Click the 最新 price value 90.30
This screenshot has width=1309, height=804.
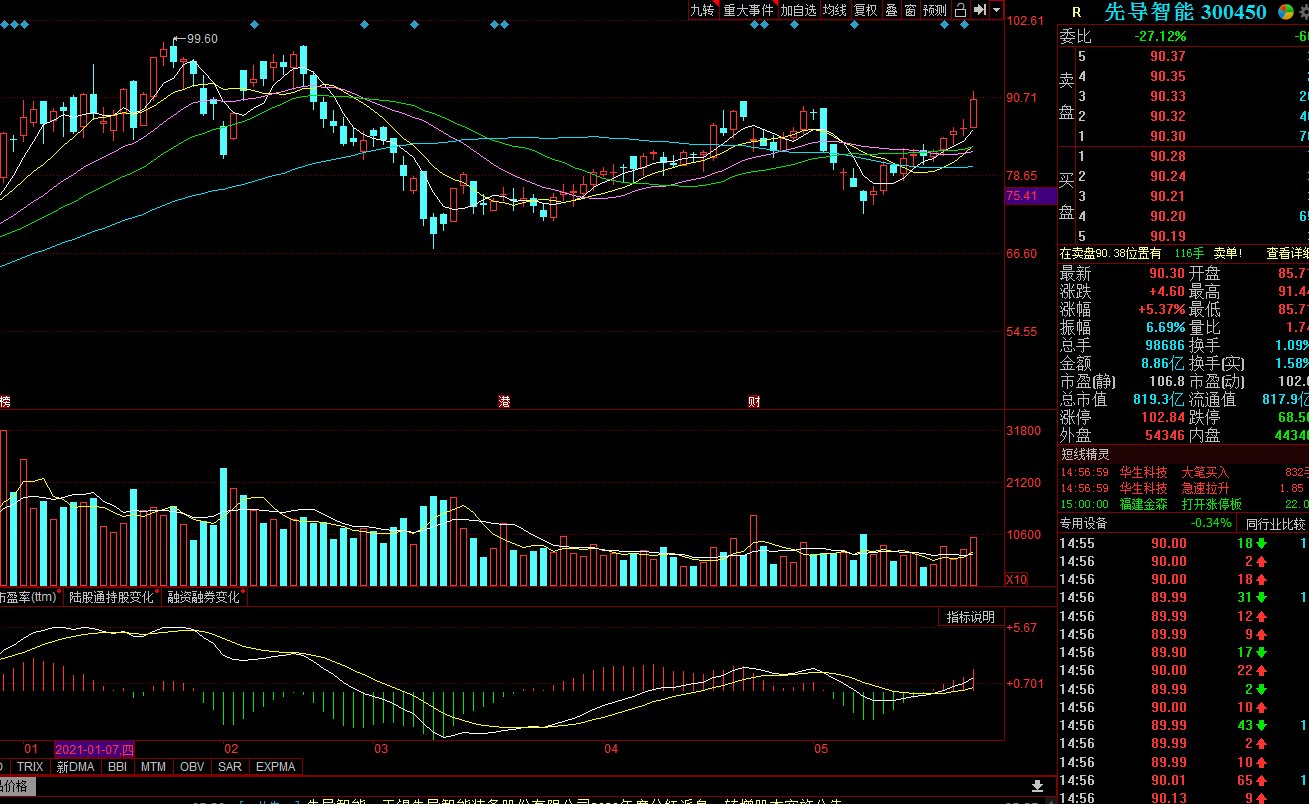click(1166, 274)
